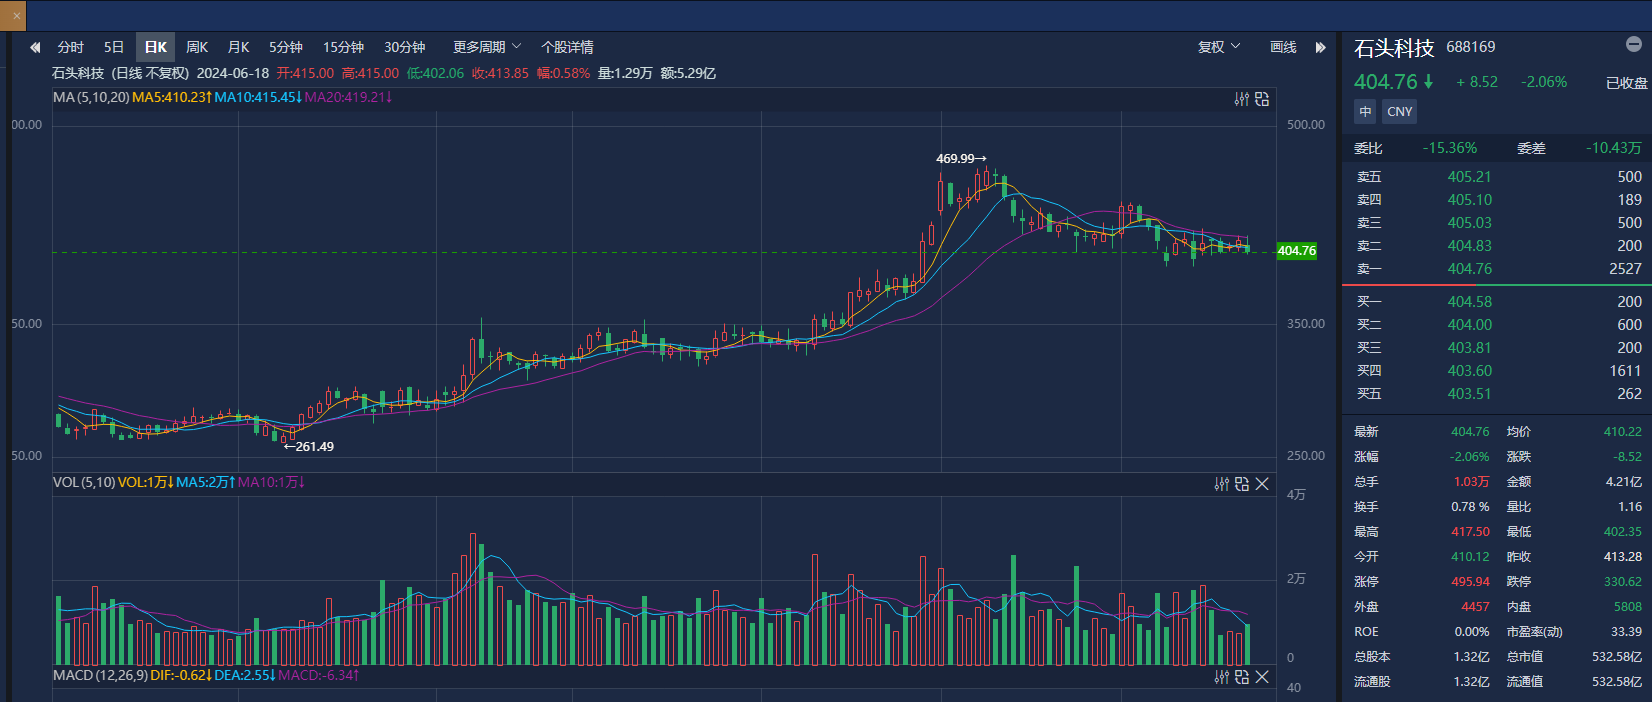Open MACD indicator parameter settings icon

coord(1221,677)
